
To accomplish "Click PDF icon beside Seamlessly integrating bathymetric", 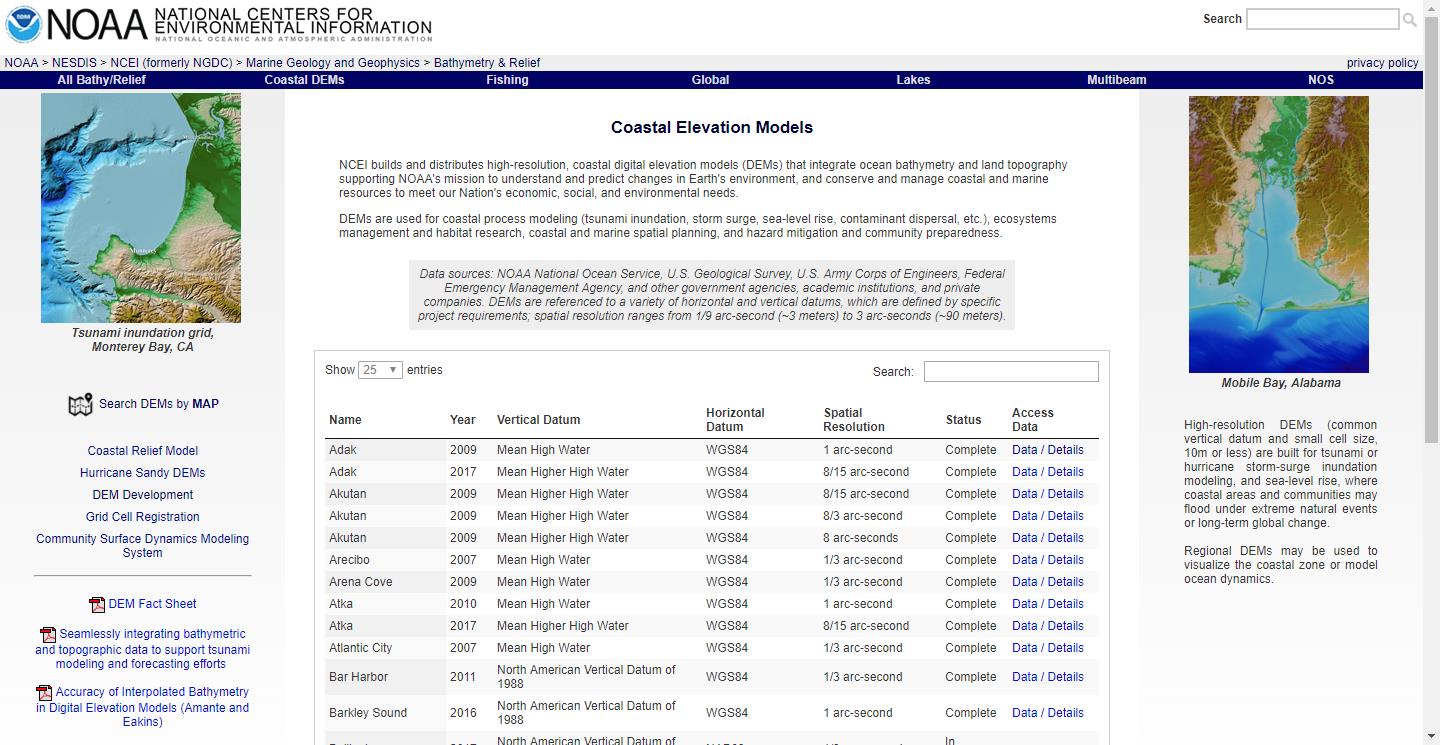I will pyautogui.click(x=48, y=635).
